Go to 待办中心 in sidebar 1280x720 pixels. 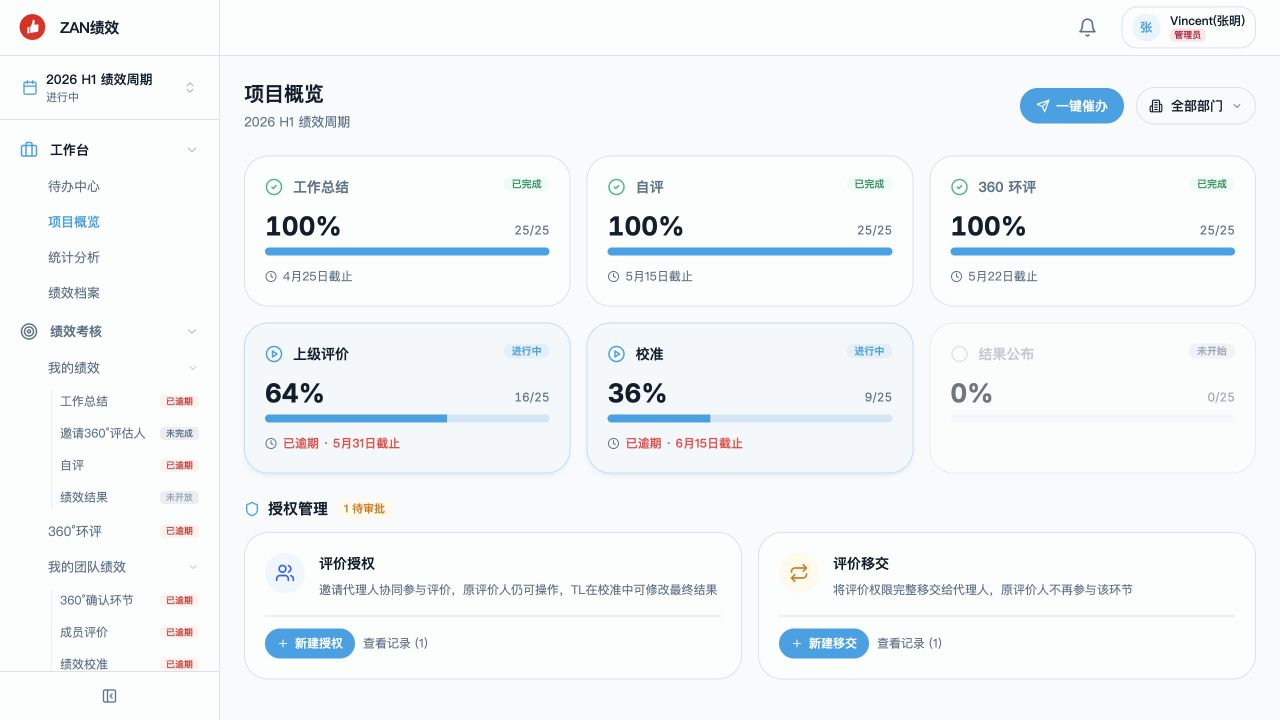click(x=74, y=186)
